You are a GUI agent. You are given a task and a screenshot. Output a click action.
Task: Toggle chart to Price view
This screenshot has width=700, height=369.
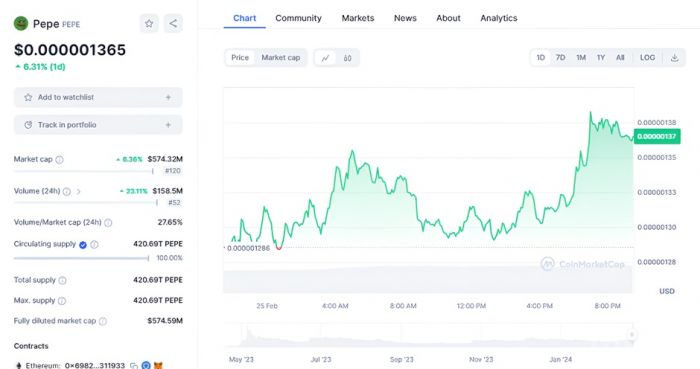[240, 58]
